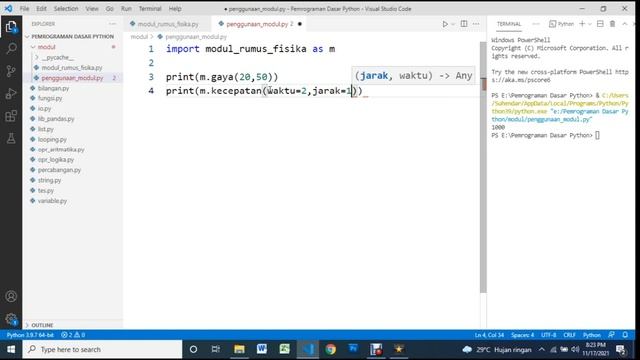Open terminal panel ellipsis menu

click(x=536, y=24)
